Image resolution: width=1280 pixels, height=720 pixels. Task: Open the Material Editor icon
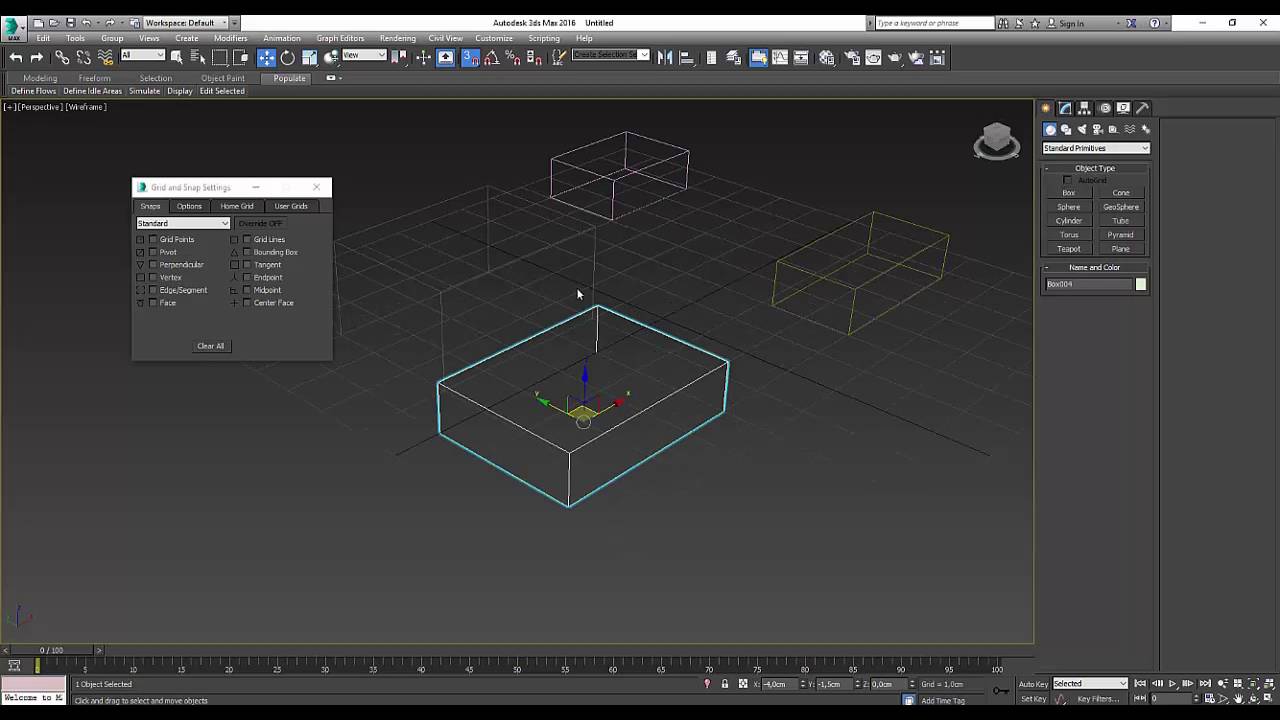point(827,58)
